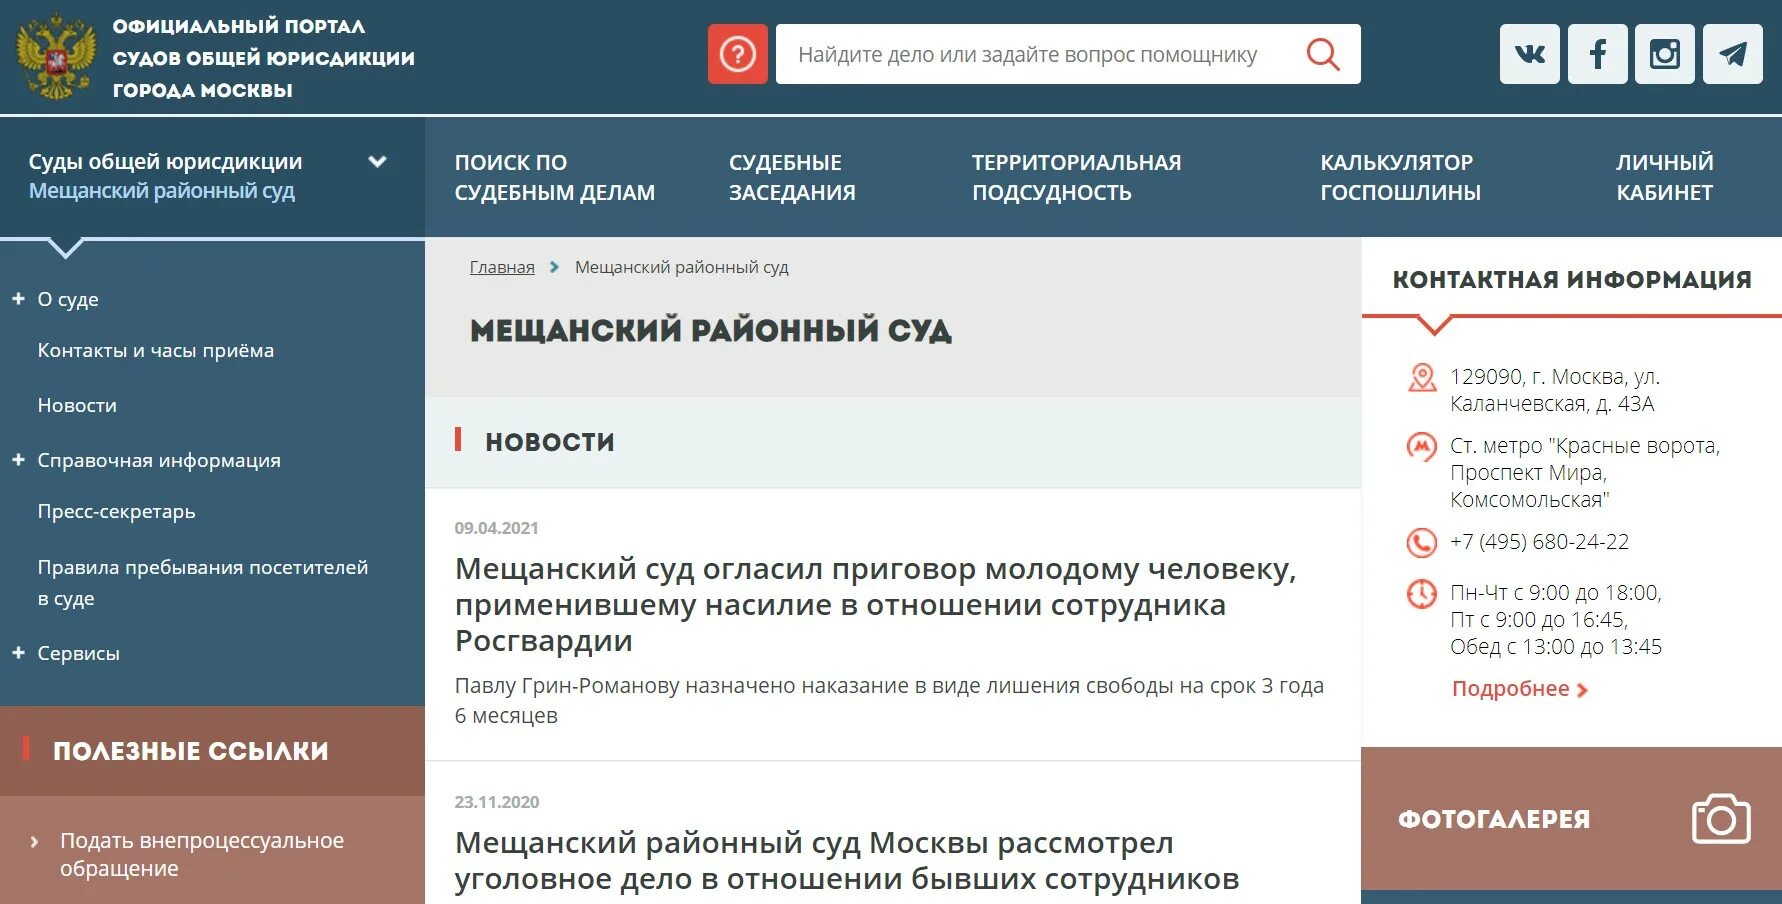Viewport: 1782px width, 904px height.
Task: Click the metro station icon
Action: 1421,446
